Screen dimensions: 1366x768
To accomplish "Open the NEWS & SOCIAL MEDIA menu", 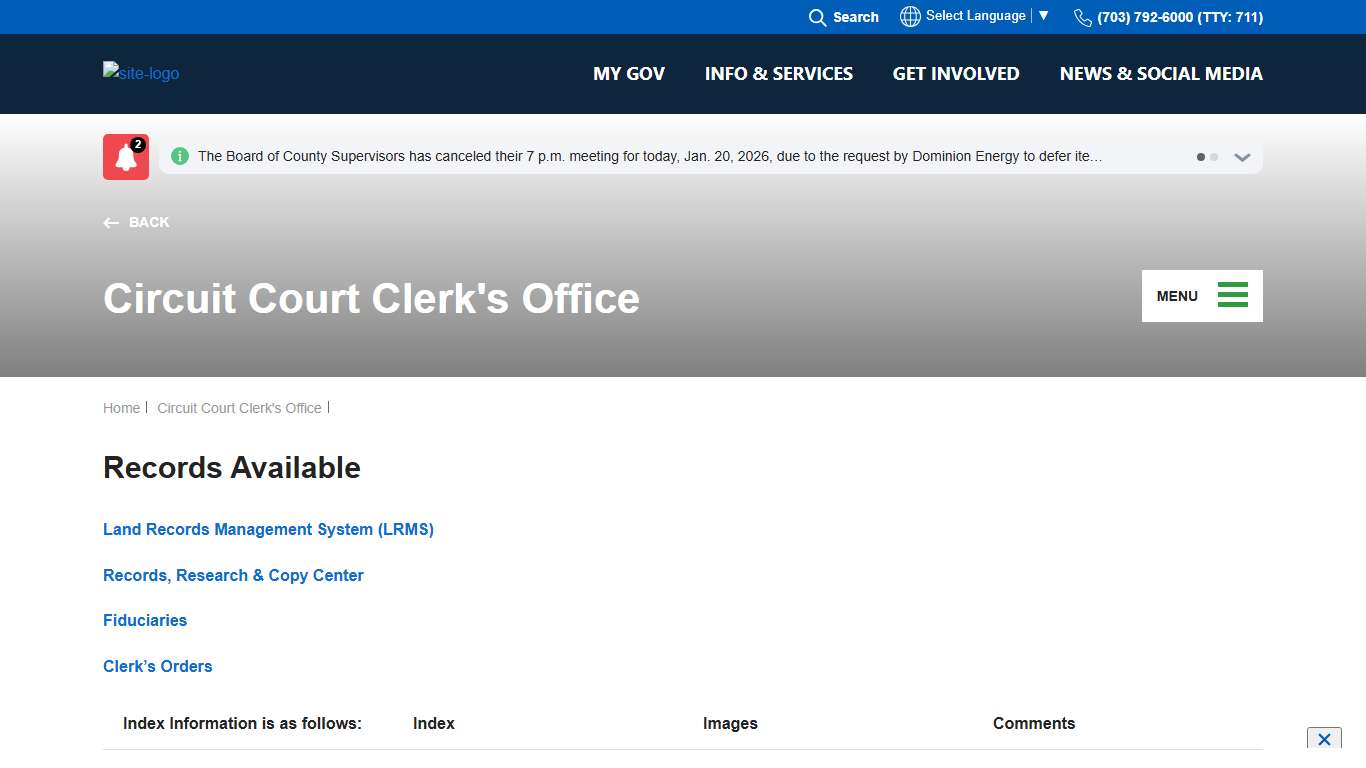I will (1160, 74).
